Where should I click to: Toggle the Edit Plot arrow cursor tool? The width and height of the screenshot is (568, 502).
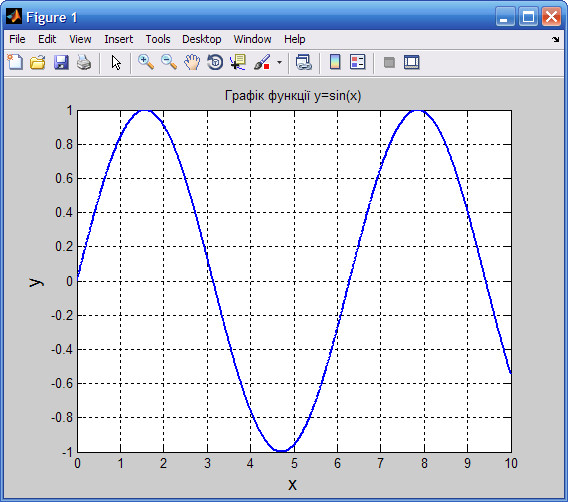coord(116,63)
